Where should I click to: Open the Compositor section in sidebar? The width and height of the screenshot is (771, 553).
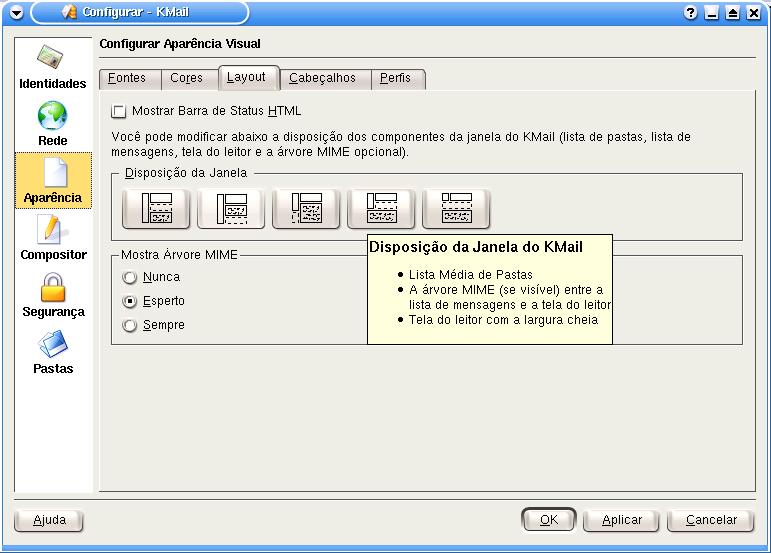click(53, 237)
